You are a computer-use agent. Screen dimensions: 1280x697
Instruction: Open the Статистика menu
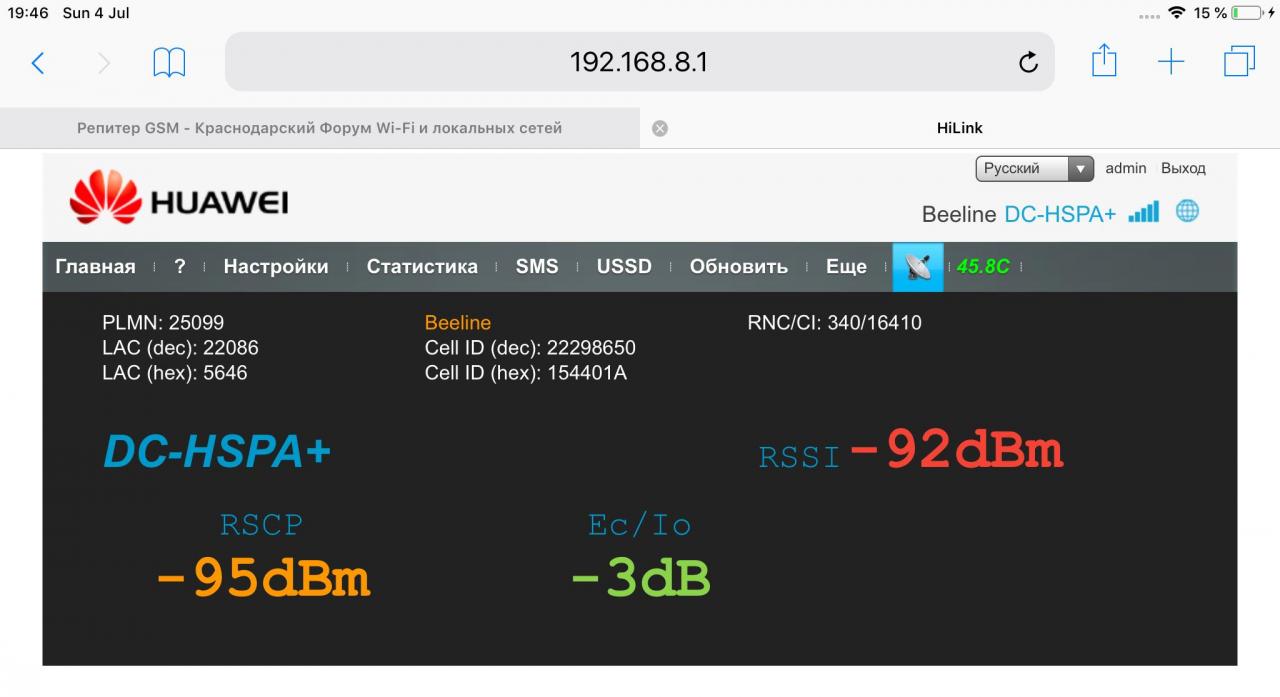[422, 267]
